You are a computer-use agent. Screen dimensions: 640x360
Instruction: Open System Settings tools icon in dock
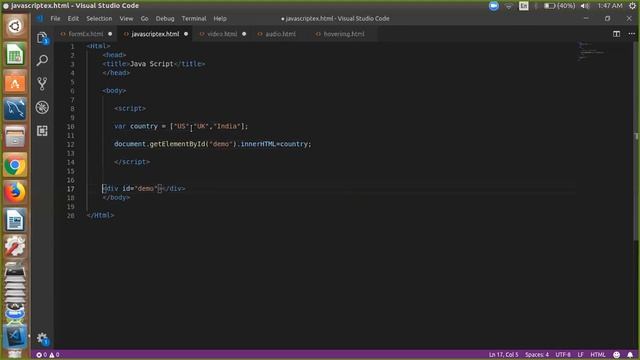coord(15,247)
